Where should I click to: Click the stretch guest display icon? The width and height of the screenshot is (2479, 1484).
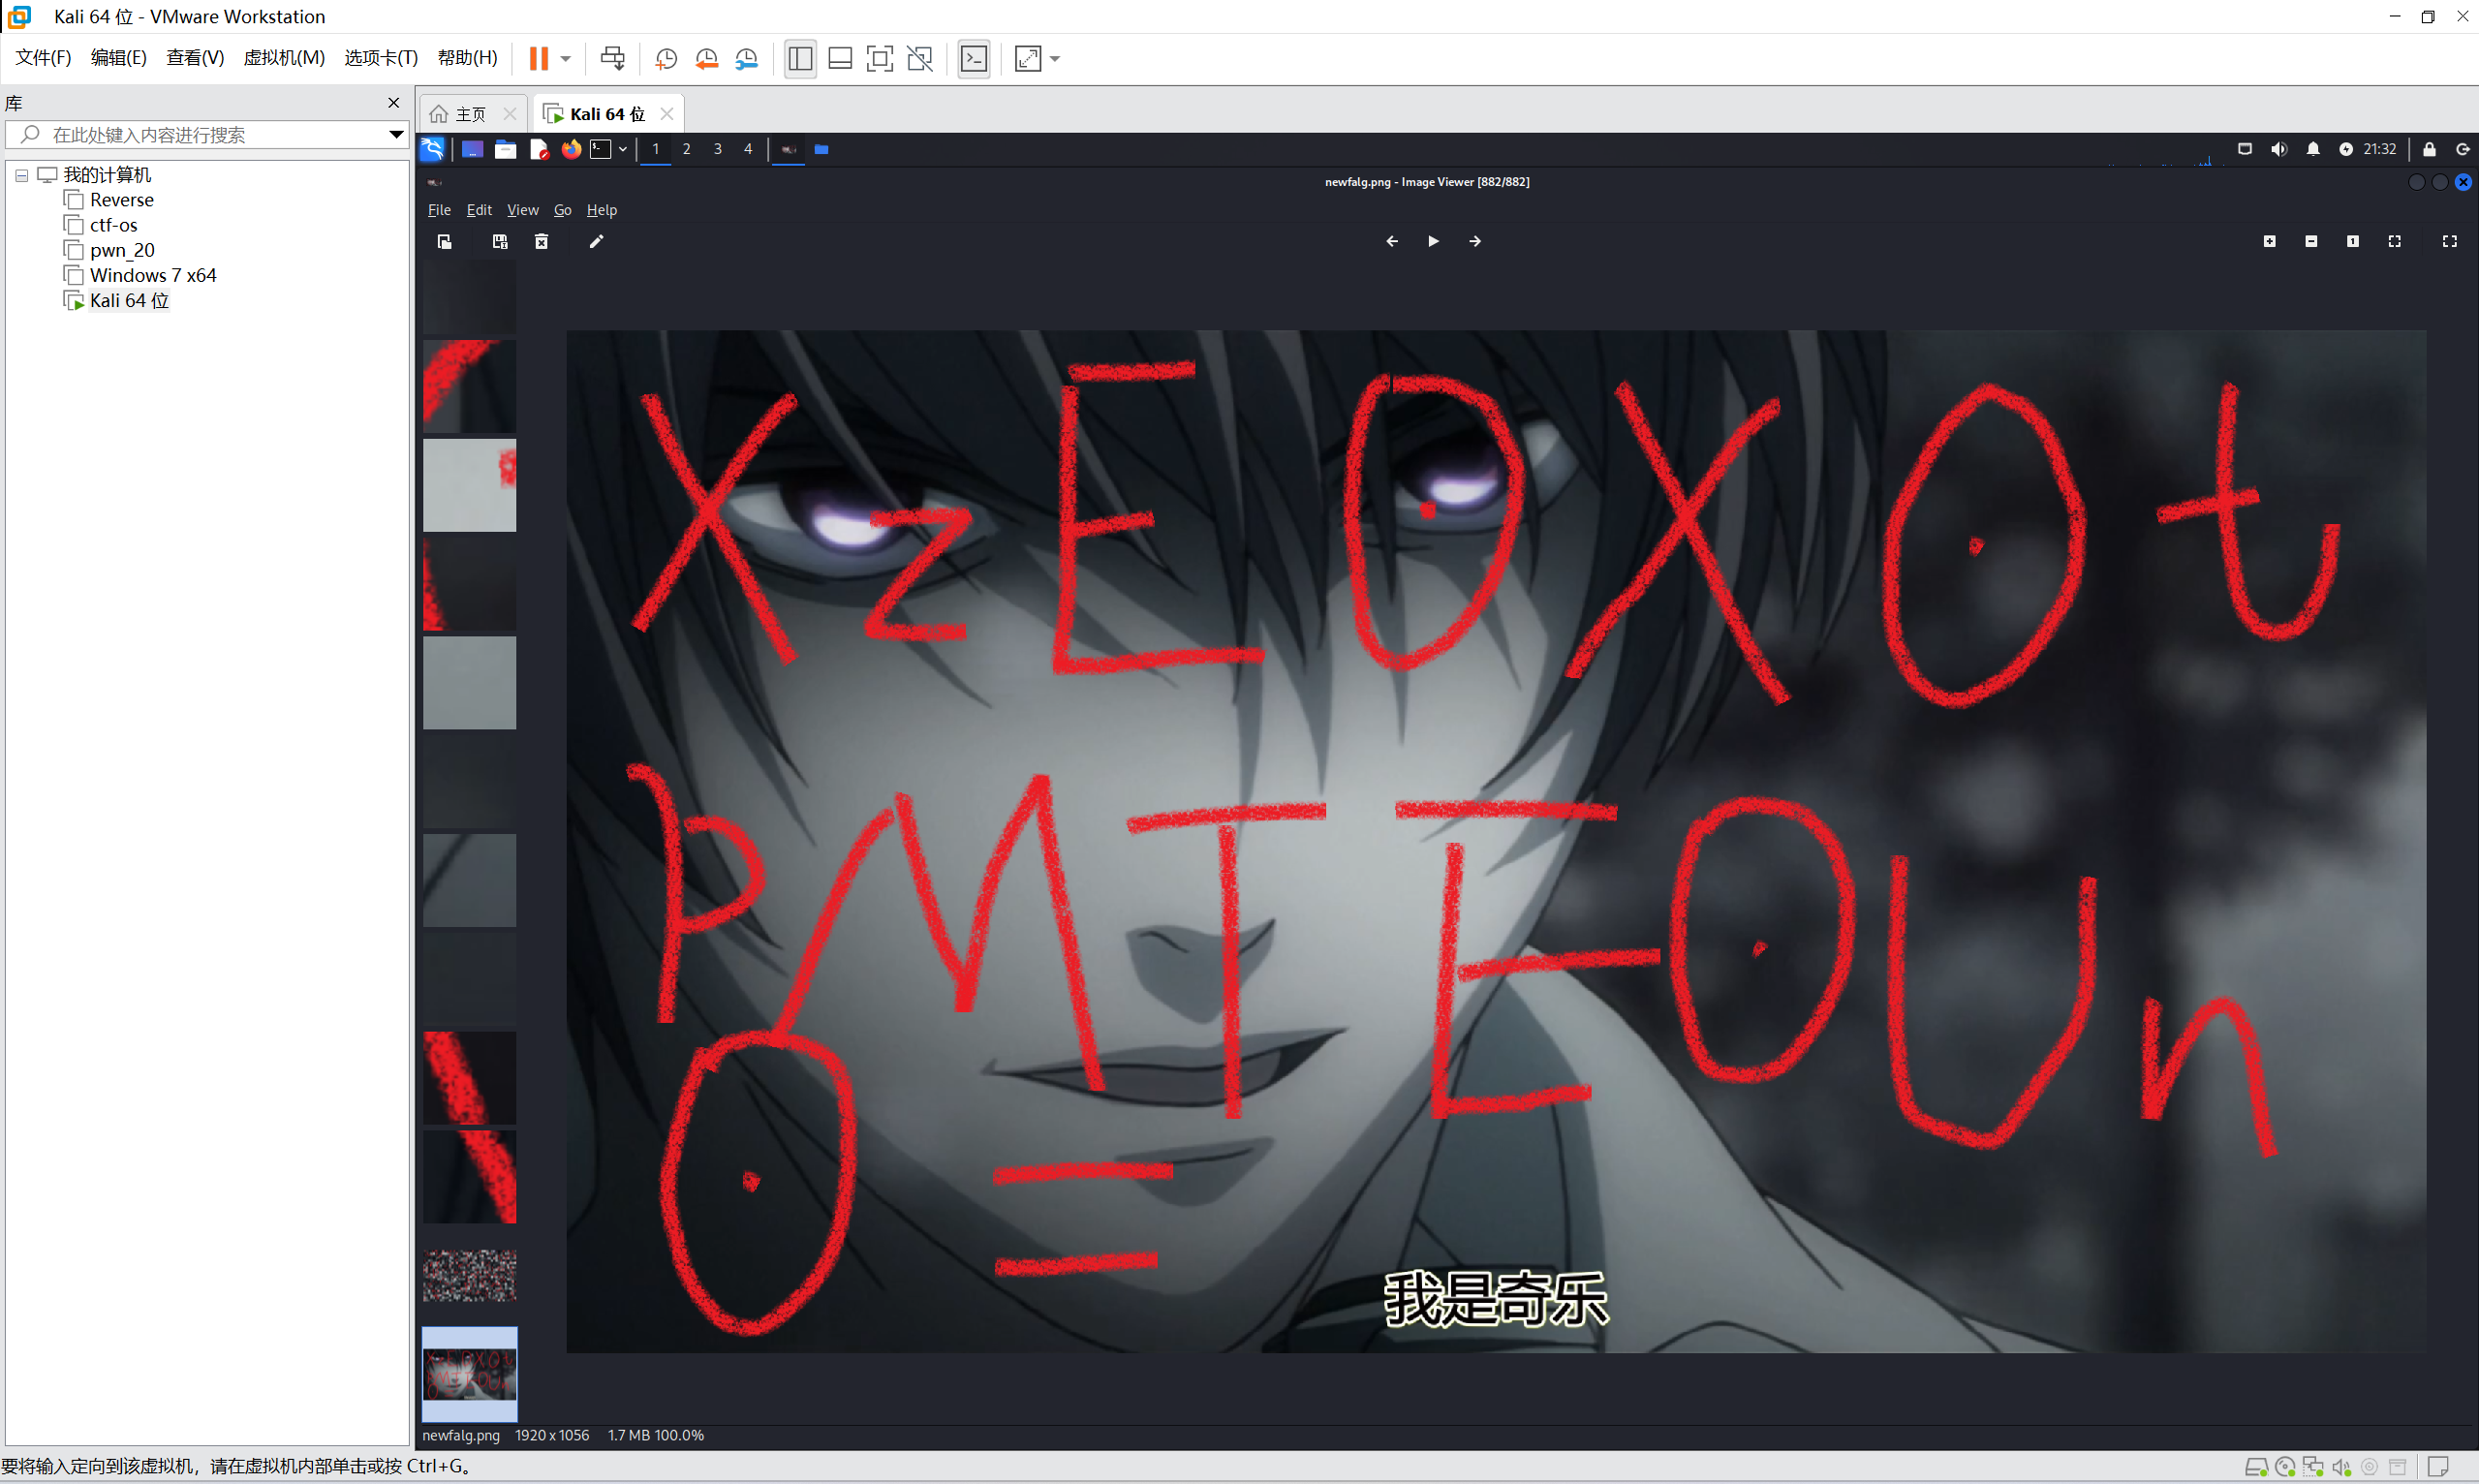[x=1028, y=58]
